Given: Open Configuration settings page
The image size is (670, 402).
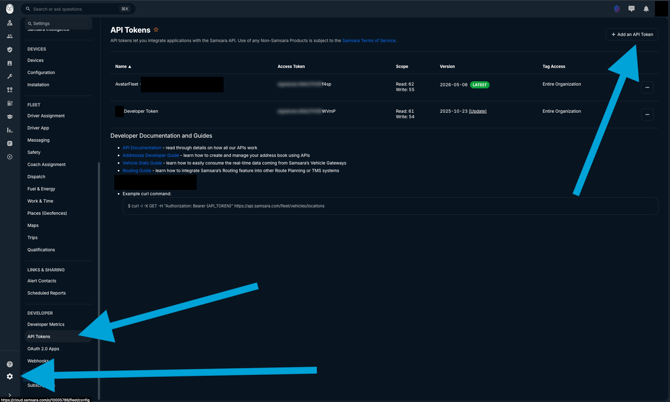Looking at the screenshot, I should pos(41,72).
